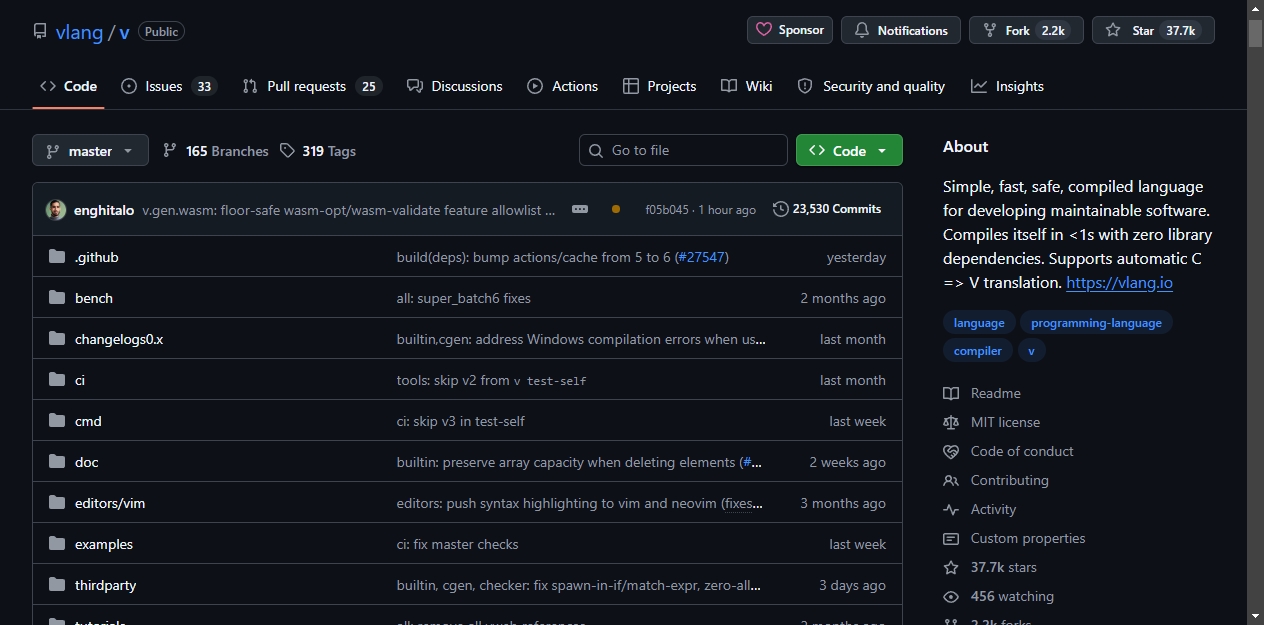Click the f05b045 commit hash
Viewport: 1264px width, 625px height.
point(667,210)
